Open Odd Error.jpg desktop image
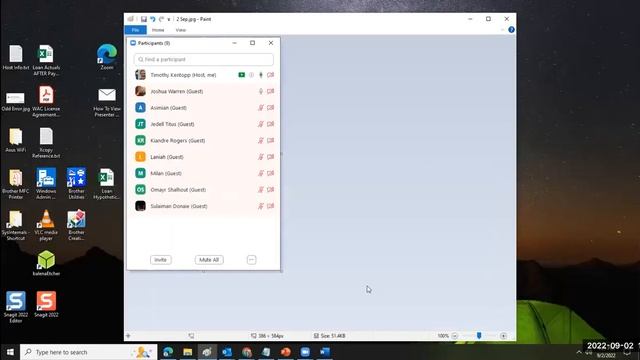The height and width of the screenshot is (360, 640). pyautogui.click(x=16, y=101)
